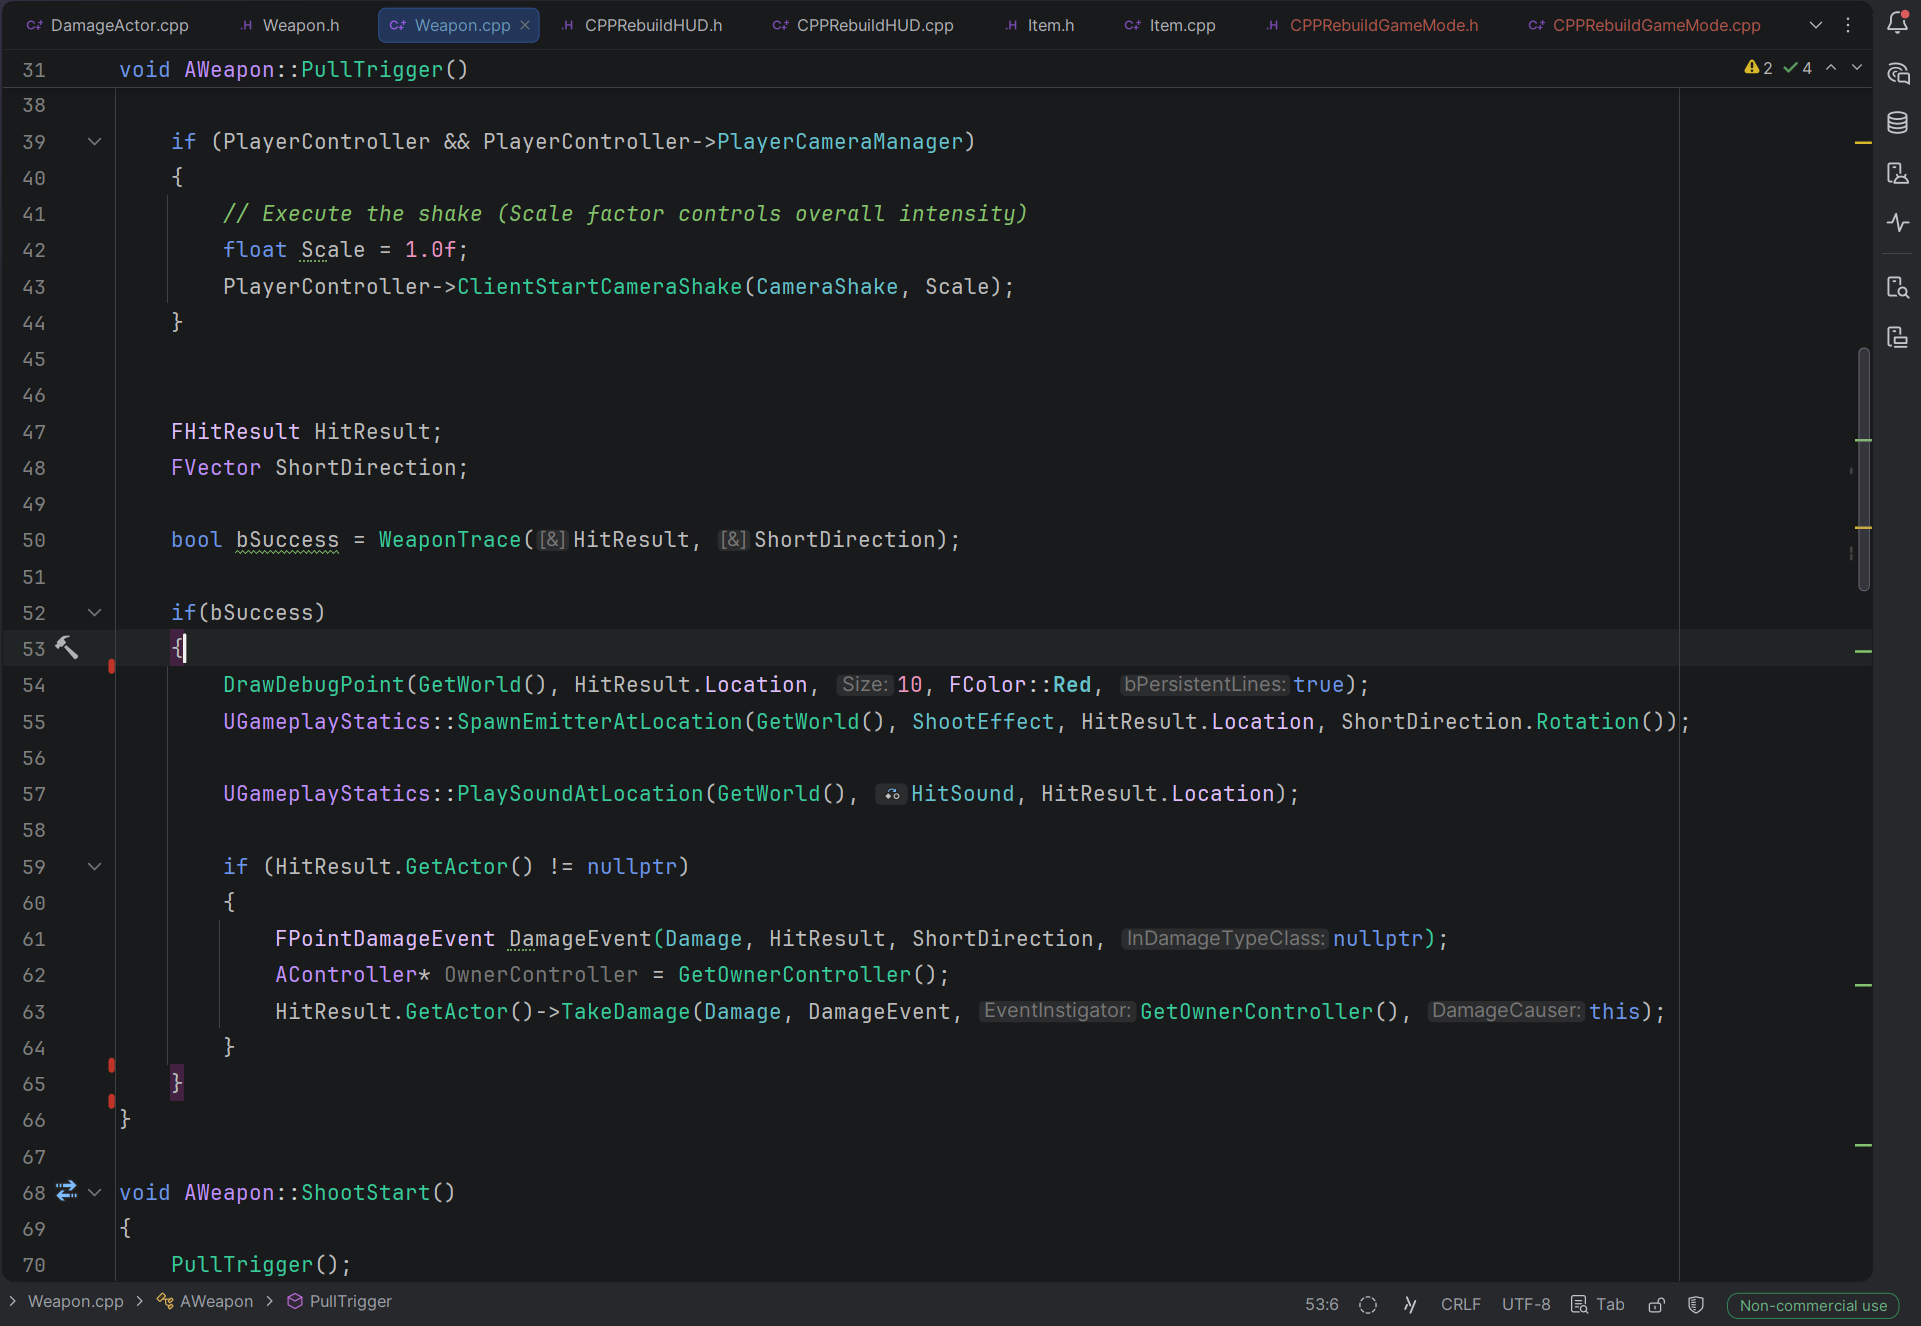Click ClientStartCameraShake on line 43
This screenshot has height=1326, width=1921.
(600, 286)
